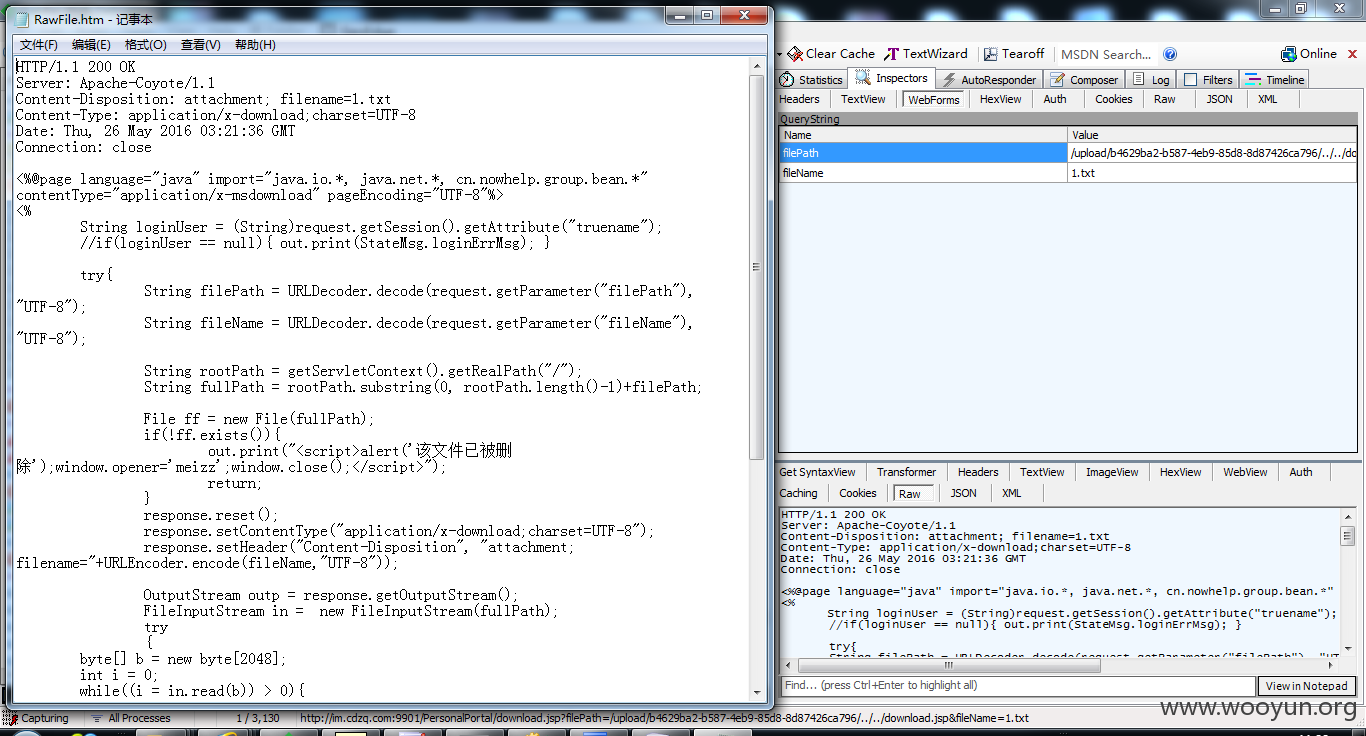Switch to the Log tab

tap(1151, 80)
